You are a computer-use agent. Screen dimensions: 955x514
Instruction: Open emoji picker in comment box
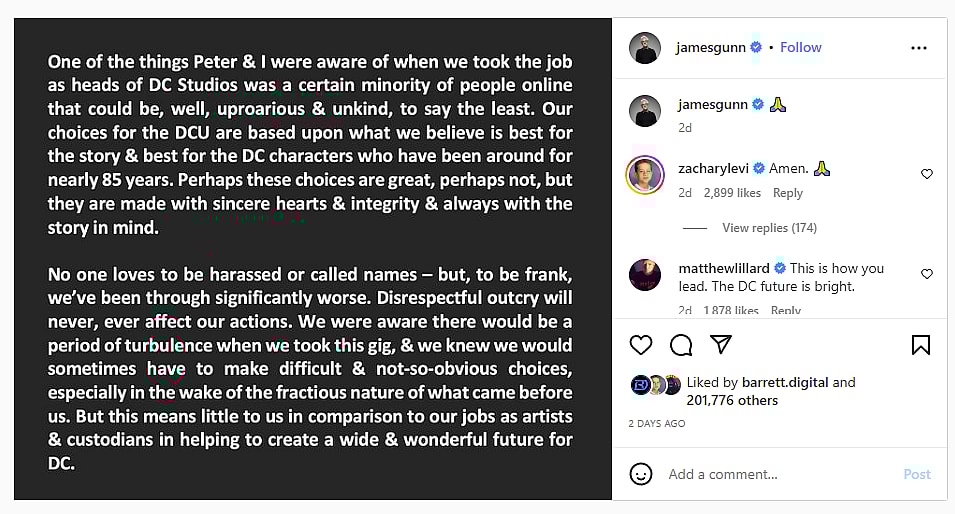[641, 474]
